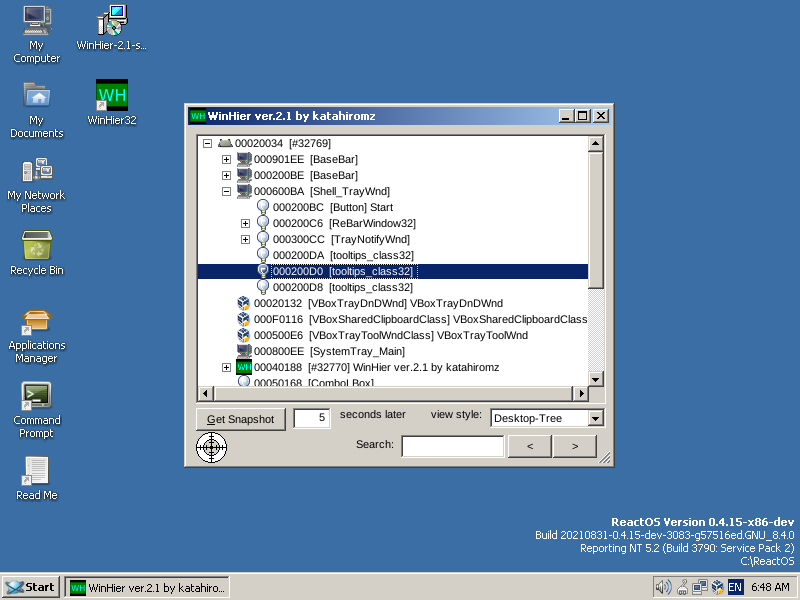Click the bulb icon of 000200BC [Button] Start
This screenshot has width=800, height=600.
(263, 207)
